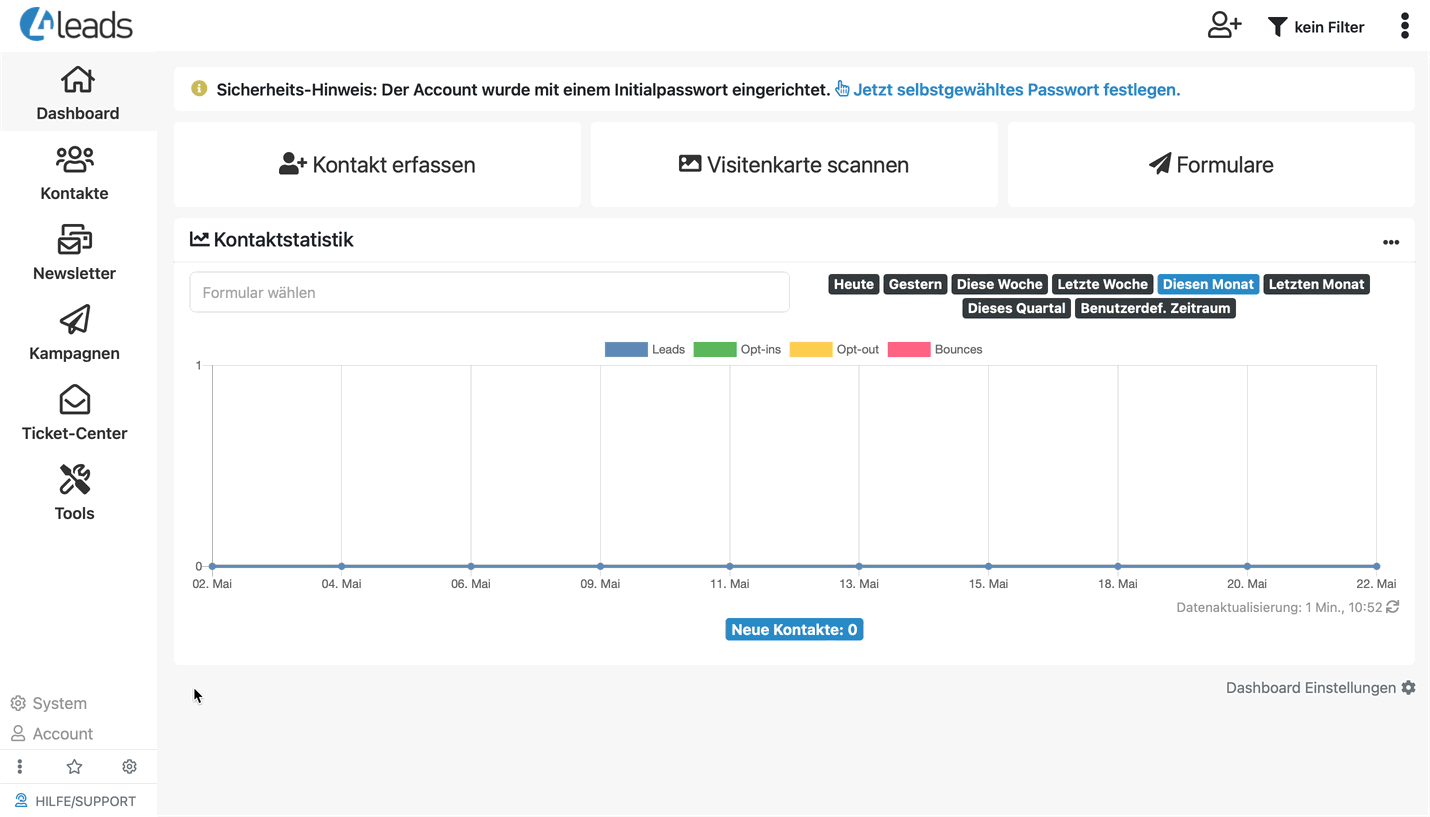This screenshot has width=1430, height=817.
Task: Open the kein Filter dropdown
Action: point(1316,27)
